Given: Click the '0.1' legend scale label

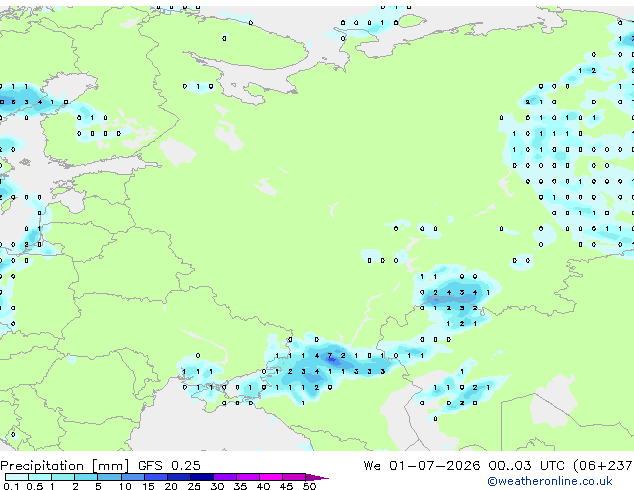Looking at the screenshot, I should tap(11, 486).
